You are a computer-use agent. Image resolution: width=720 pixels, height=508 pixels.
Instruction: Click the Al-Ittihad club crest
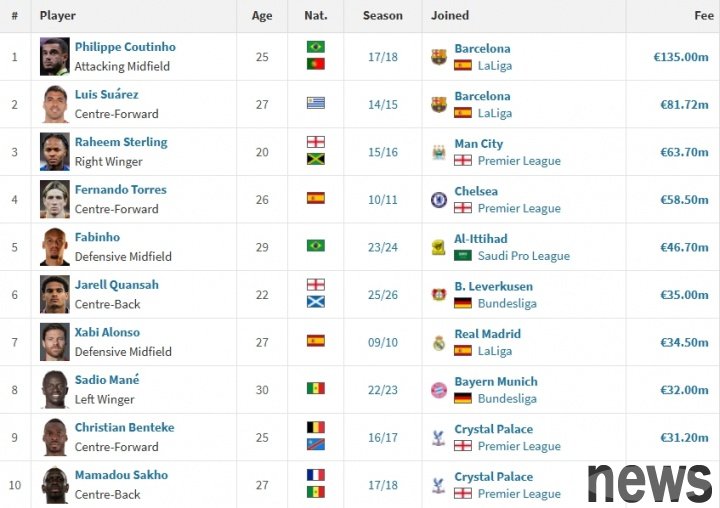click(439, 247)
